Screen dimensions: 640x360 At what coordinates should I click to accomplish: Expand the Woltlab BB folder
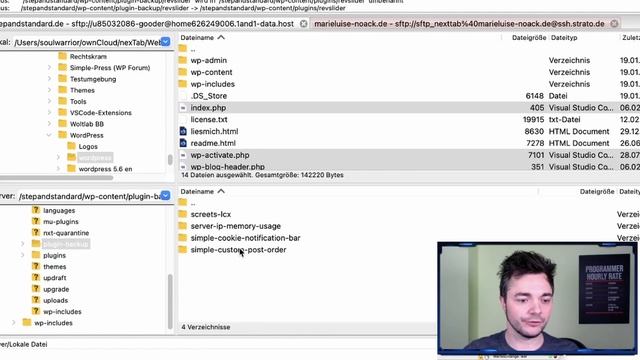click(49, 124)
